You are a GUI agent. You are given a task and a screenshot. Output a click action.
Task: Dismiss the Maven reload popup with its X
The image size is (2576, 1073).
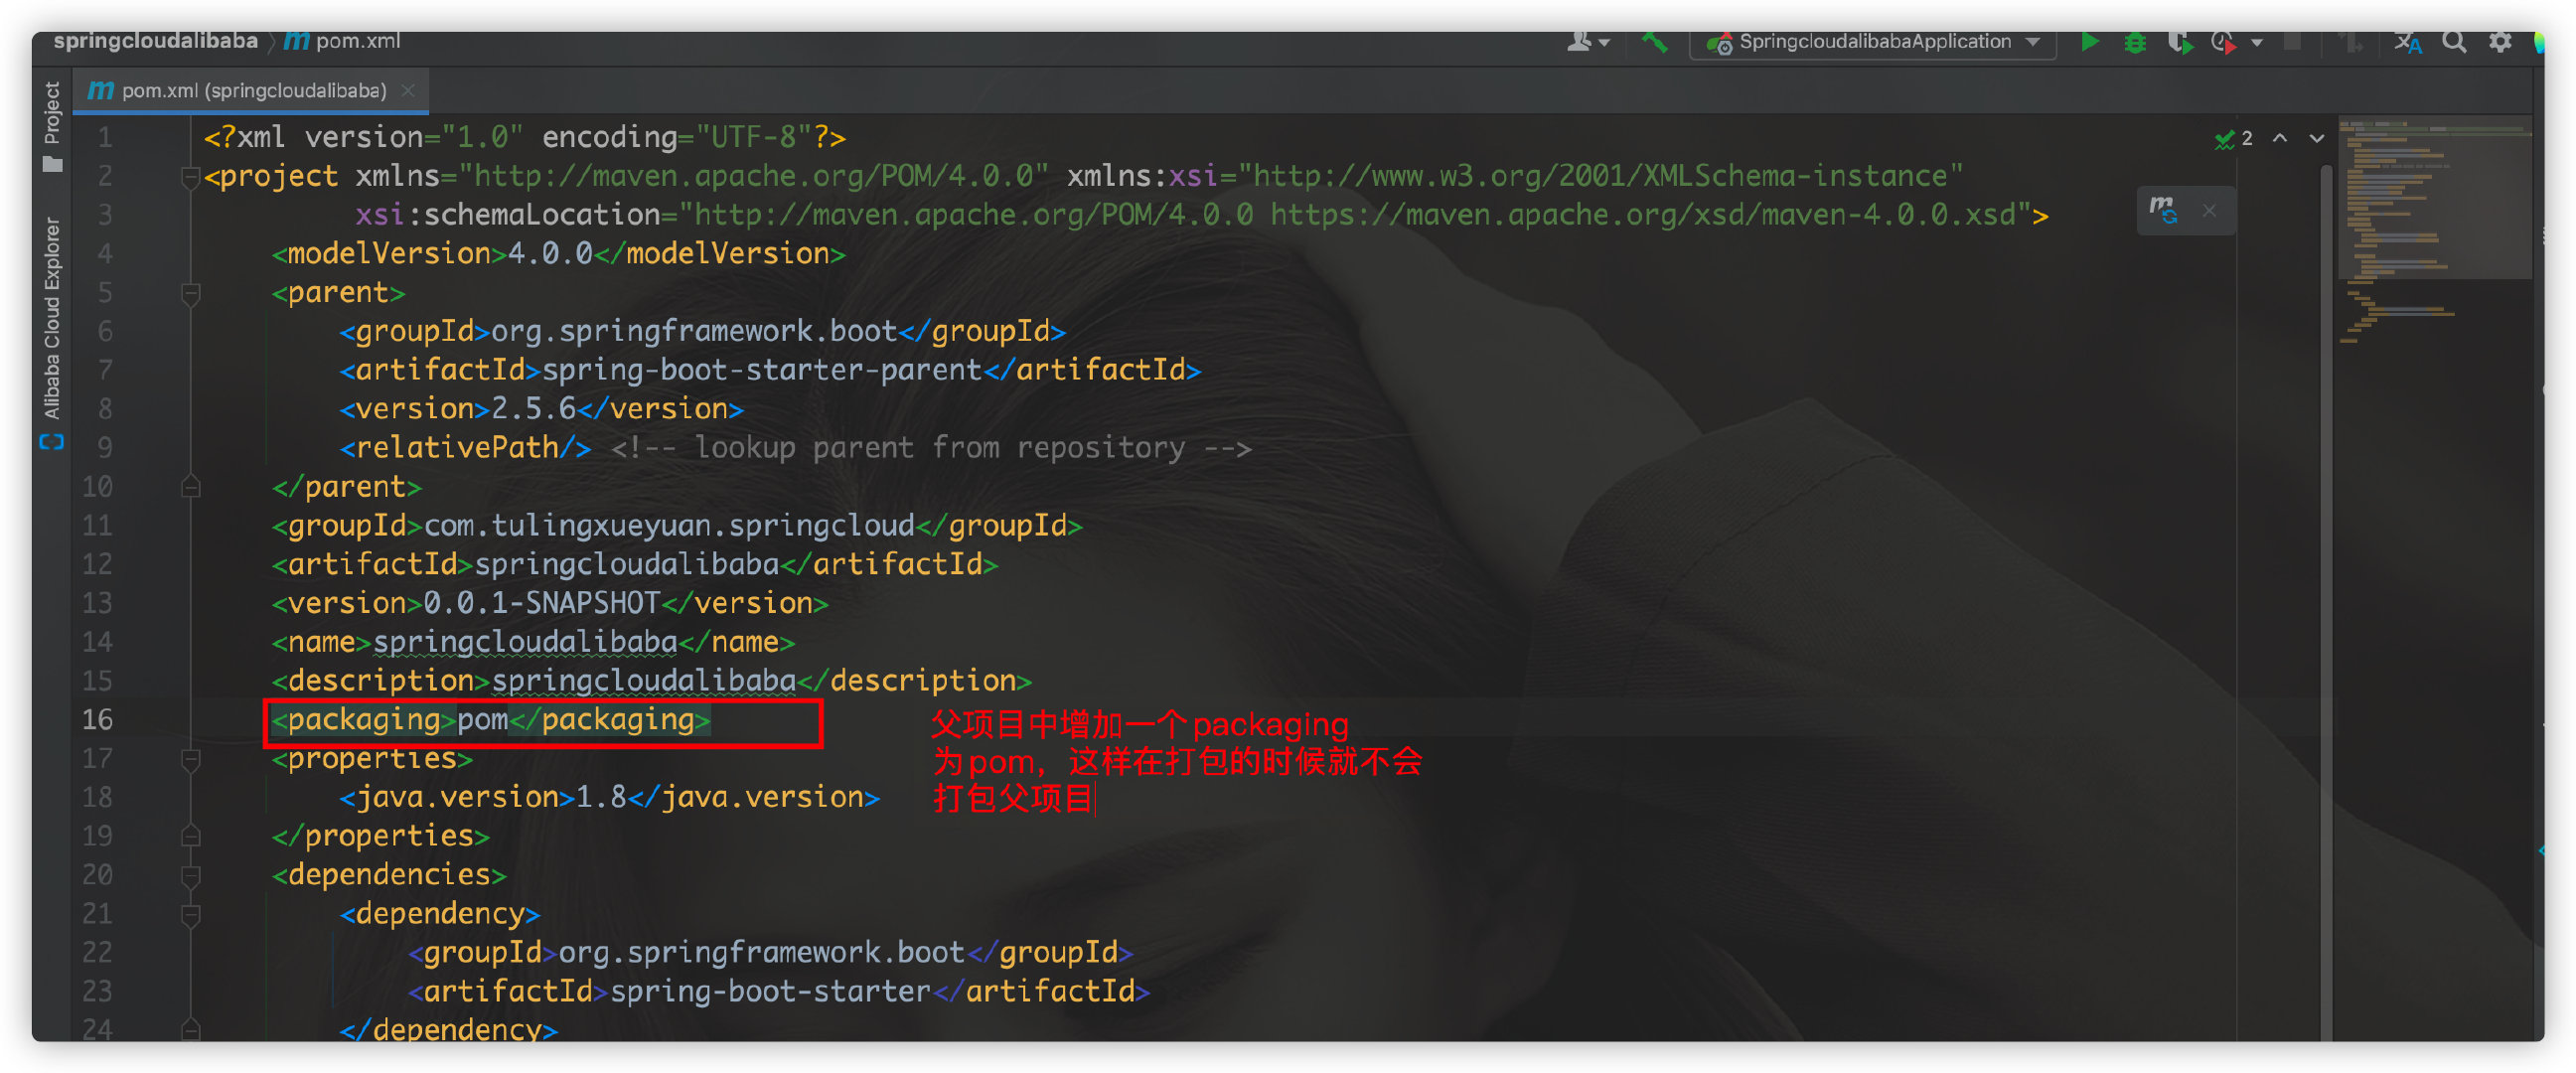(2209, 211)
